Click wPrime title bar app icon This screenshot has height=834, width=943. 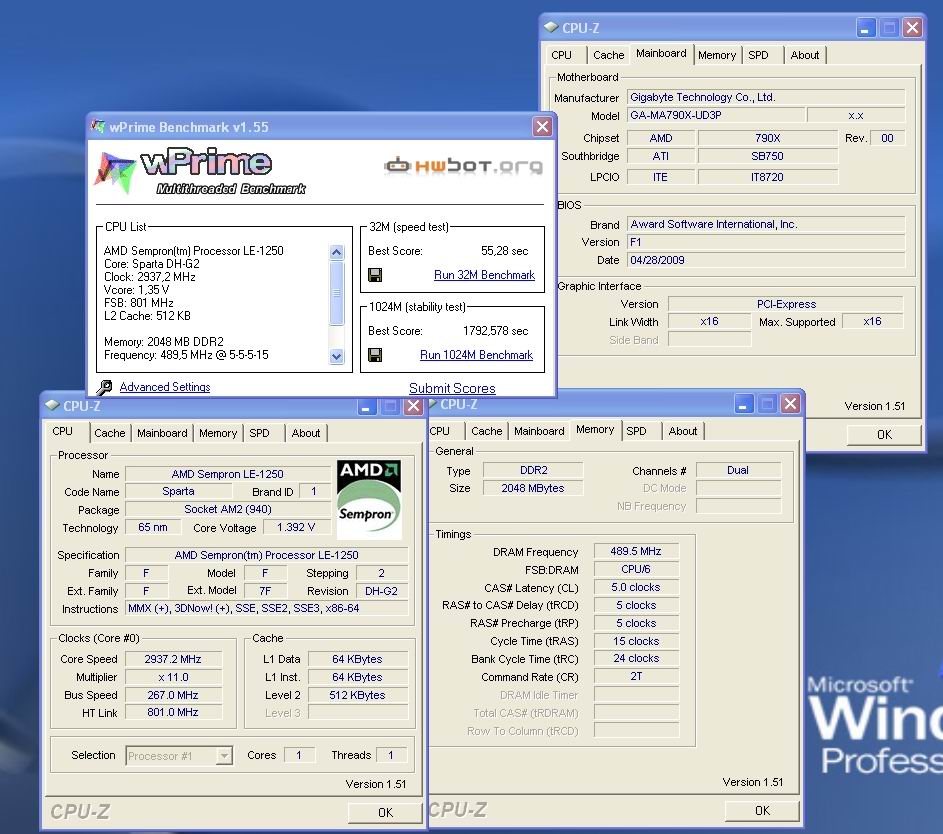[x=98, y=126]
